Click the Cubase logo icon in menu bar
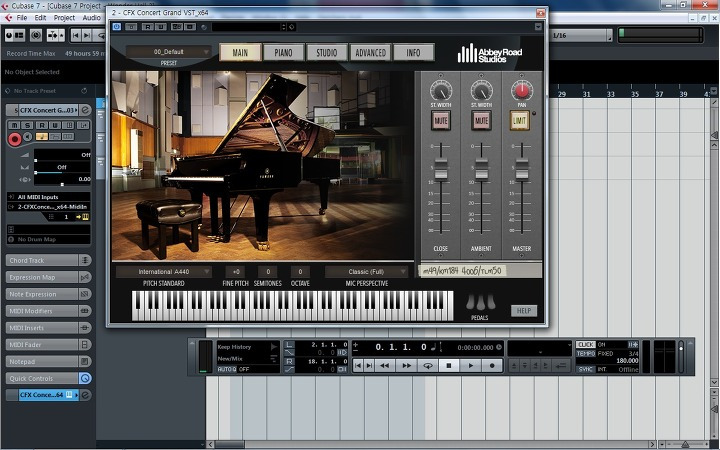 click(x=7, y=18)
